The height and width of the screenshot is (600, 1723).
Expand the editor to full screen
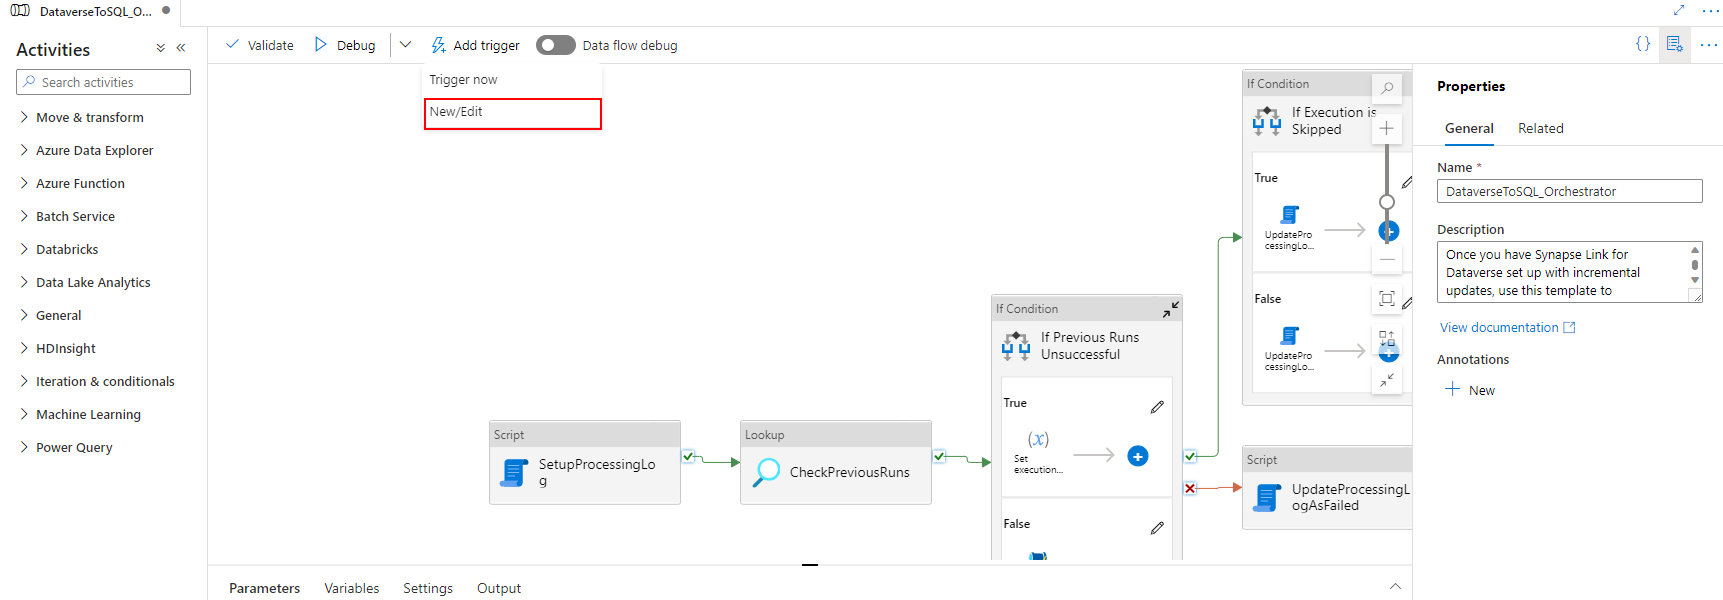tap(1679, 10)
